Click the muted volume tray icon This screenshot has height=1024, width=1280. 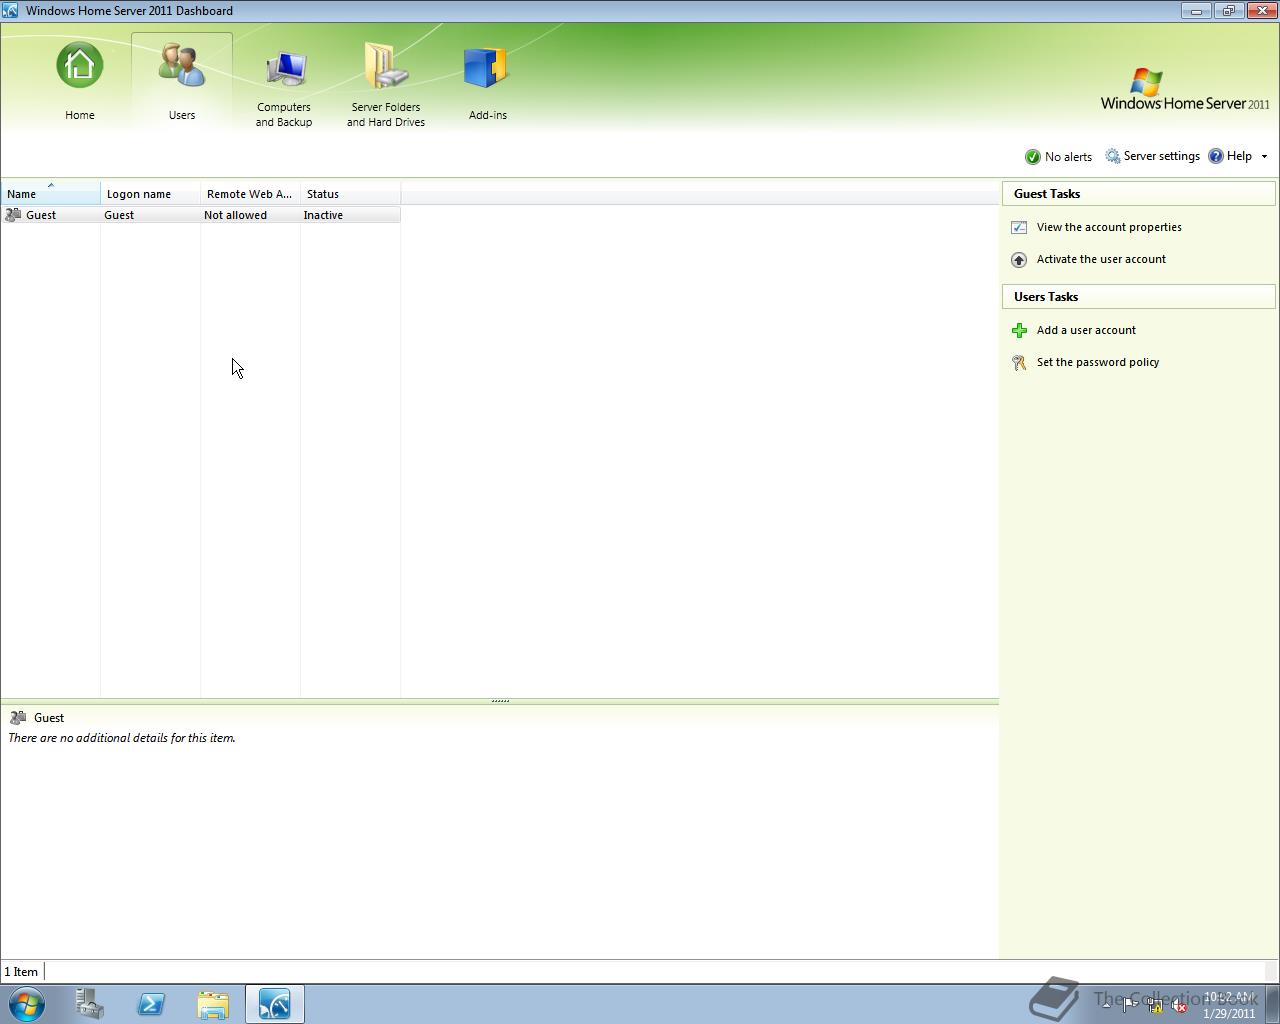[1180, 1005]
